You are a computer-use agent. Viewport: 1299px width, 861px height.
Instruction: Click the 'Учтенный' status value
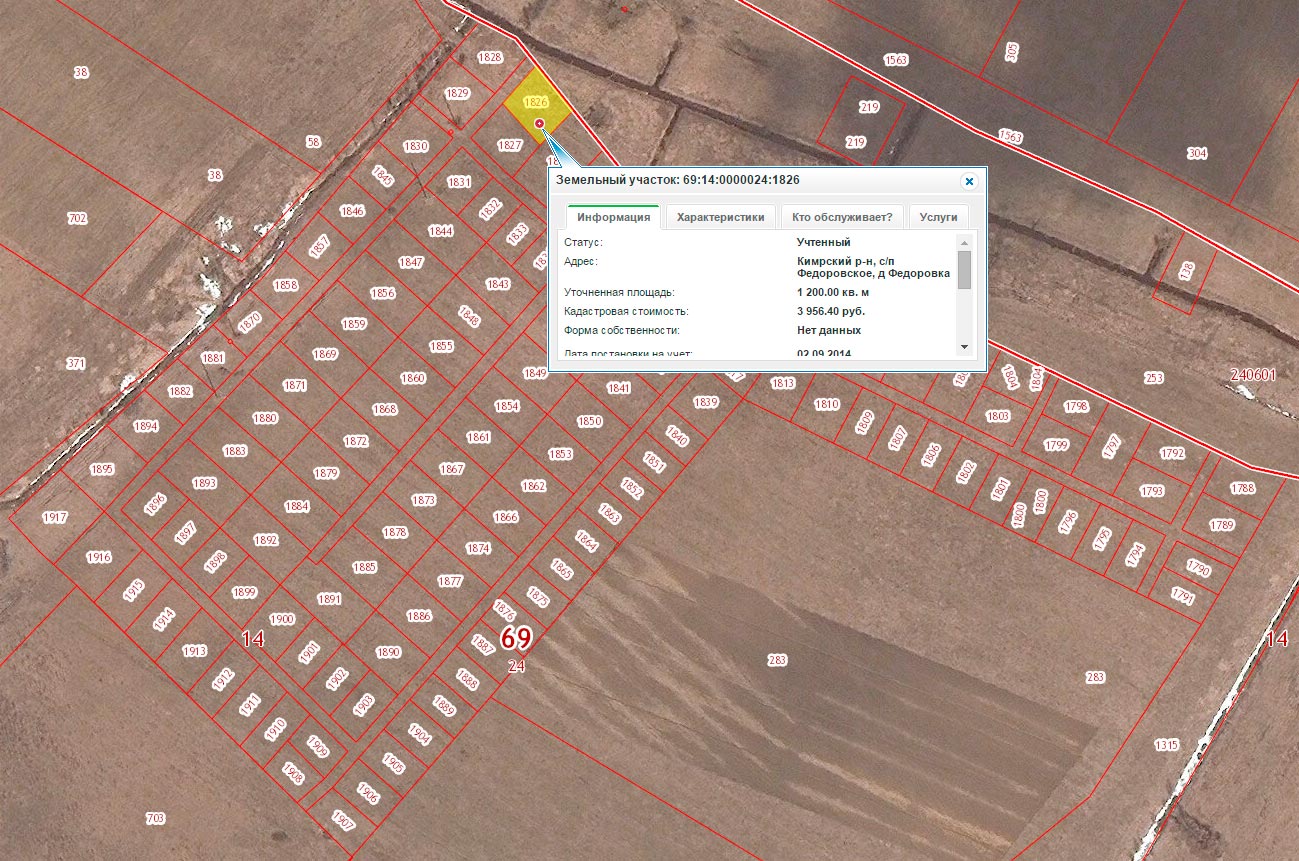click(824, 242)
